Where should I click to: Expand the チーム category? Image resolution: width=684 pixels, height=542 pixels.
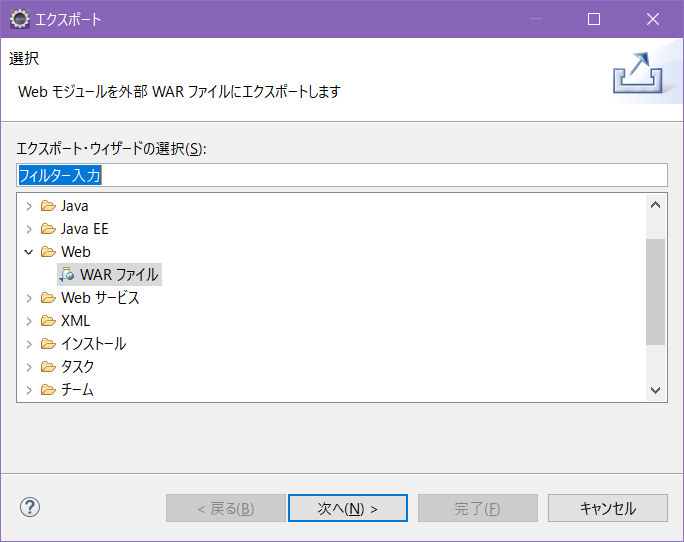(x=29, y=390)
